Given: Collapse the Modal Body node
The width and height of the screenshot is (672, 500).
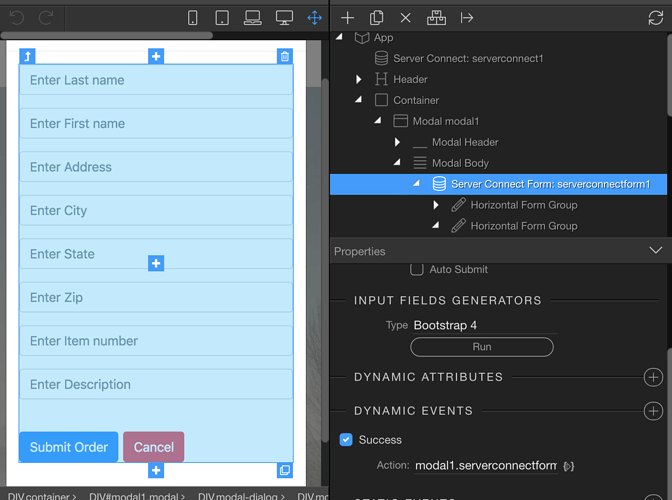Looking at the screenshot, I should click(397, 162).
